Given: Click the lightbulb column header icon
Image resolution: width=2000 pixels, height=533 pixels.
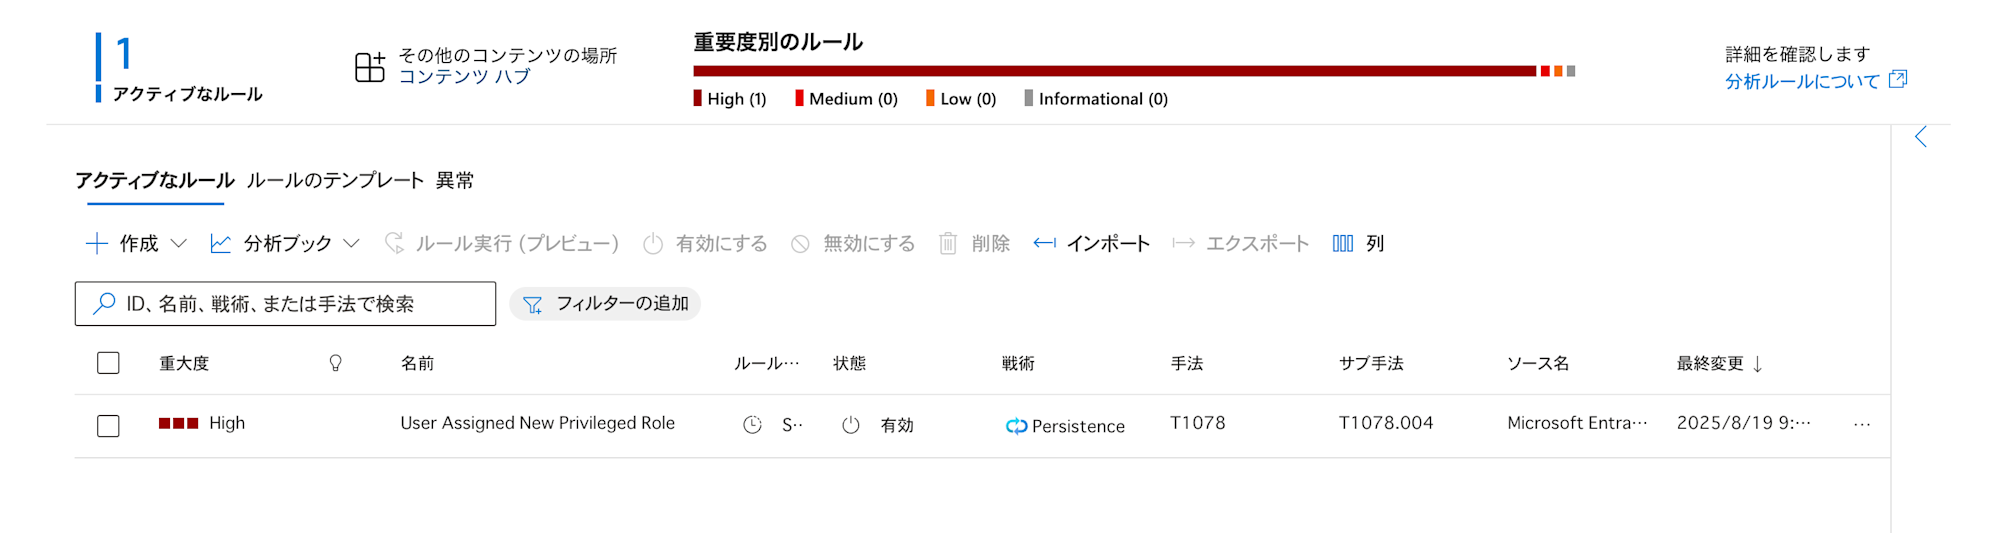Looking at the screenshot, I should pyautogui.click(x=336, y=363).
